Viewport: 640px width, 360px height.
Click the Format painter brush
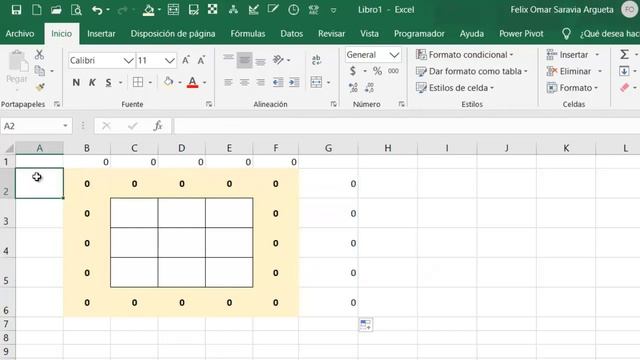(x=40, y=87)
